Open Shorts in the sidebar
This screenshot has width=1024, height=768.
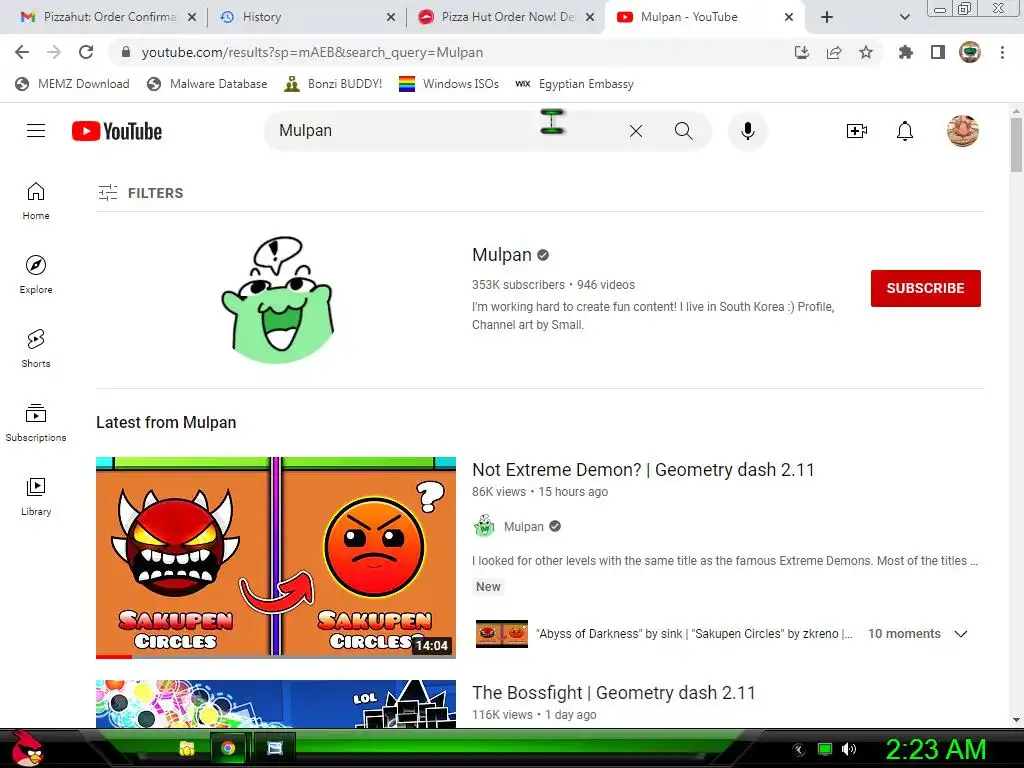click(36, 348)
